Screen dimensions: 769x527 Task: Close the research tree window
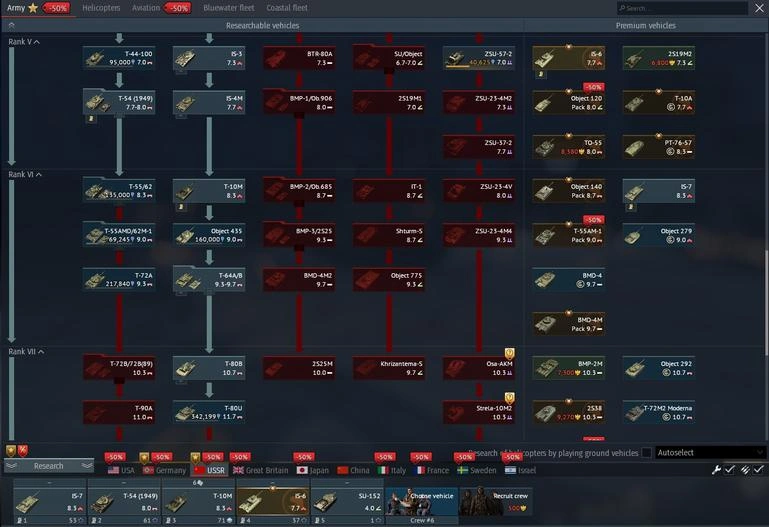[x=759, y=8]
